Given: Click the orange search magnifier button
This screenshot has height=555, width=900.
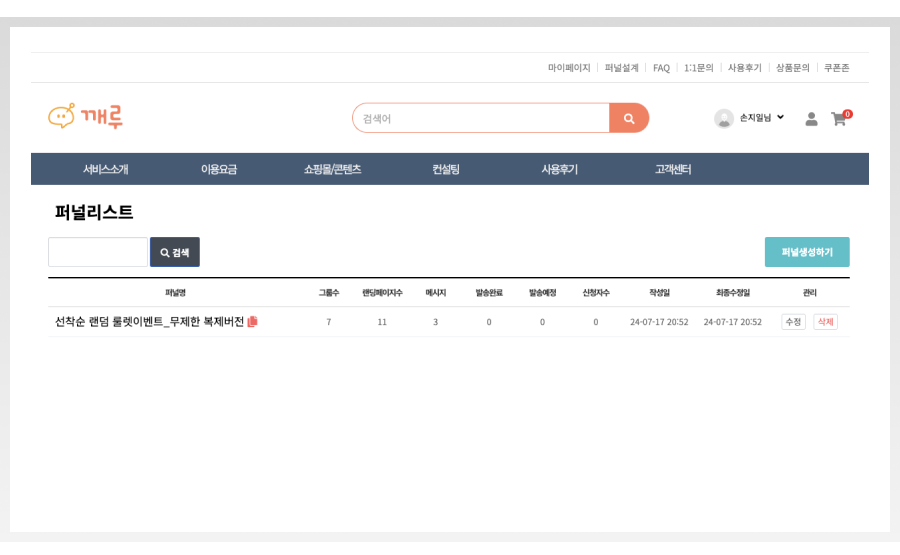Looking at the screenshot, I should click(x=629, y=118).
